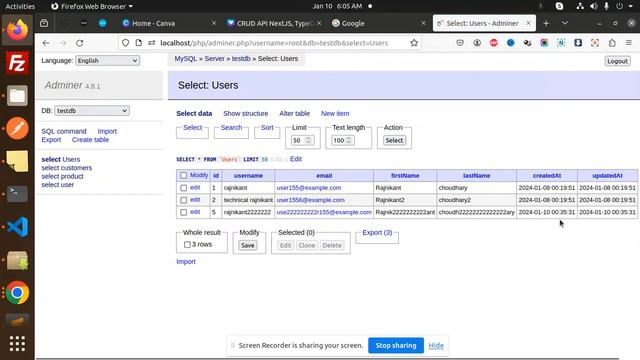Viewport: 640px width, 360px height.
Task: Open Alter table link
Action: [294, 113]
